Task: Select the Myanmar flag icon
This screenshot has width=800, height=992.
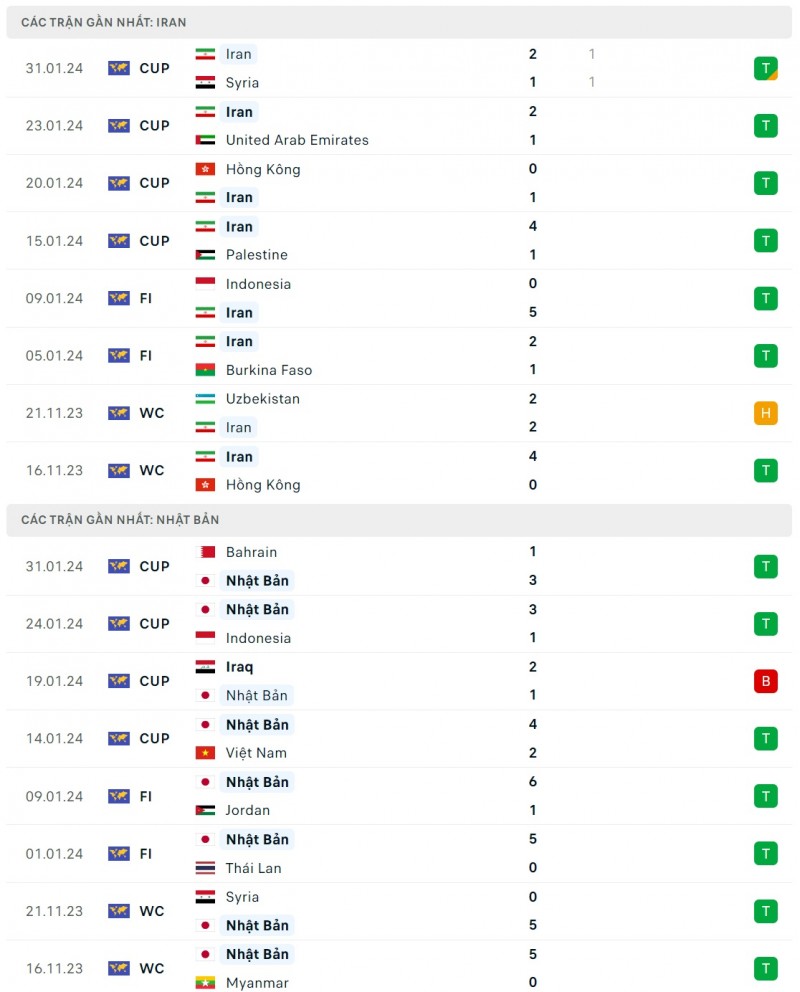Action: pyautogui.click(x=205, y=983)
